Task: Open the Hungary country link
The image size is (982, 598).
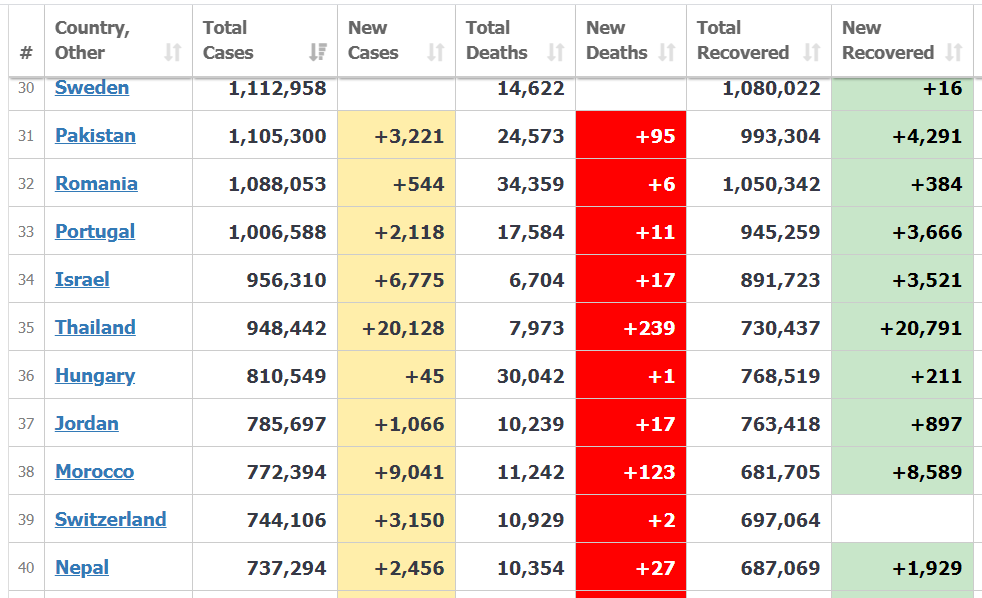Action: coord(95,376)
